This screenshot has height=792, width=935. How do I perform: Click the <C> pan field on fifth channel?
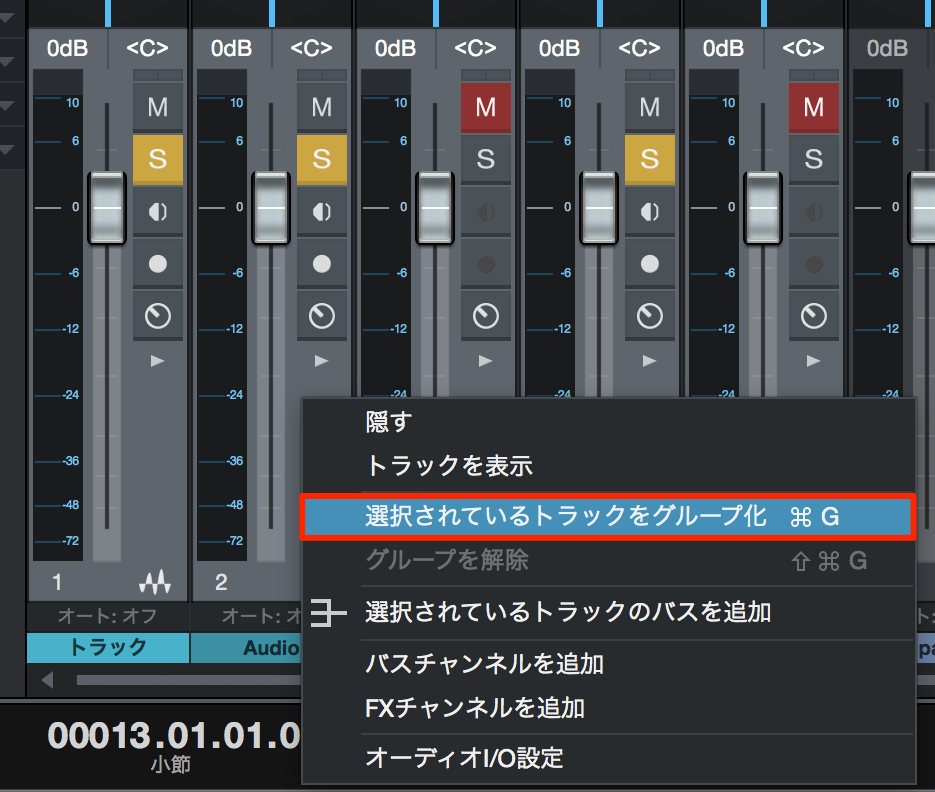click(x=804, y=48)
